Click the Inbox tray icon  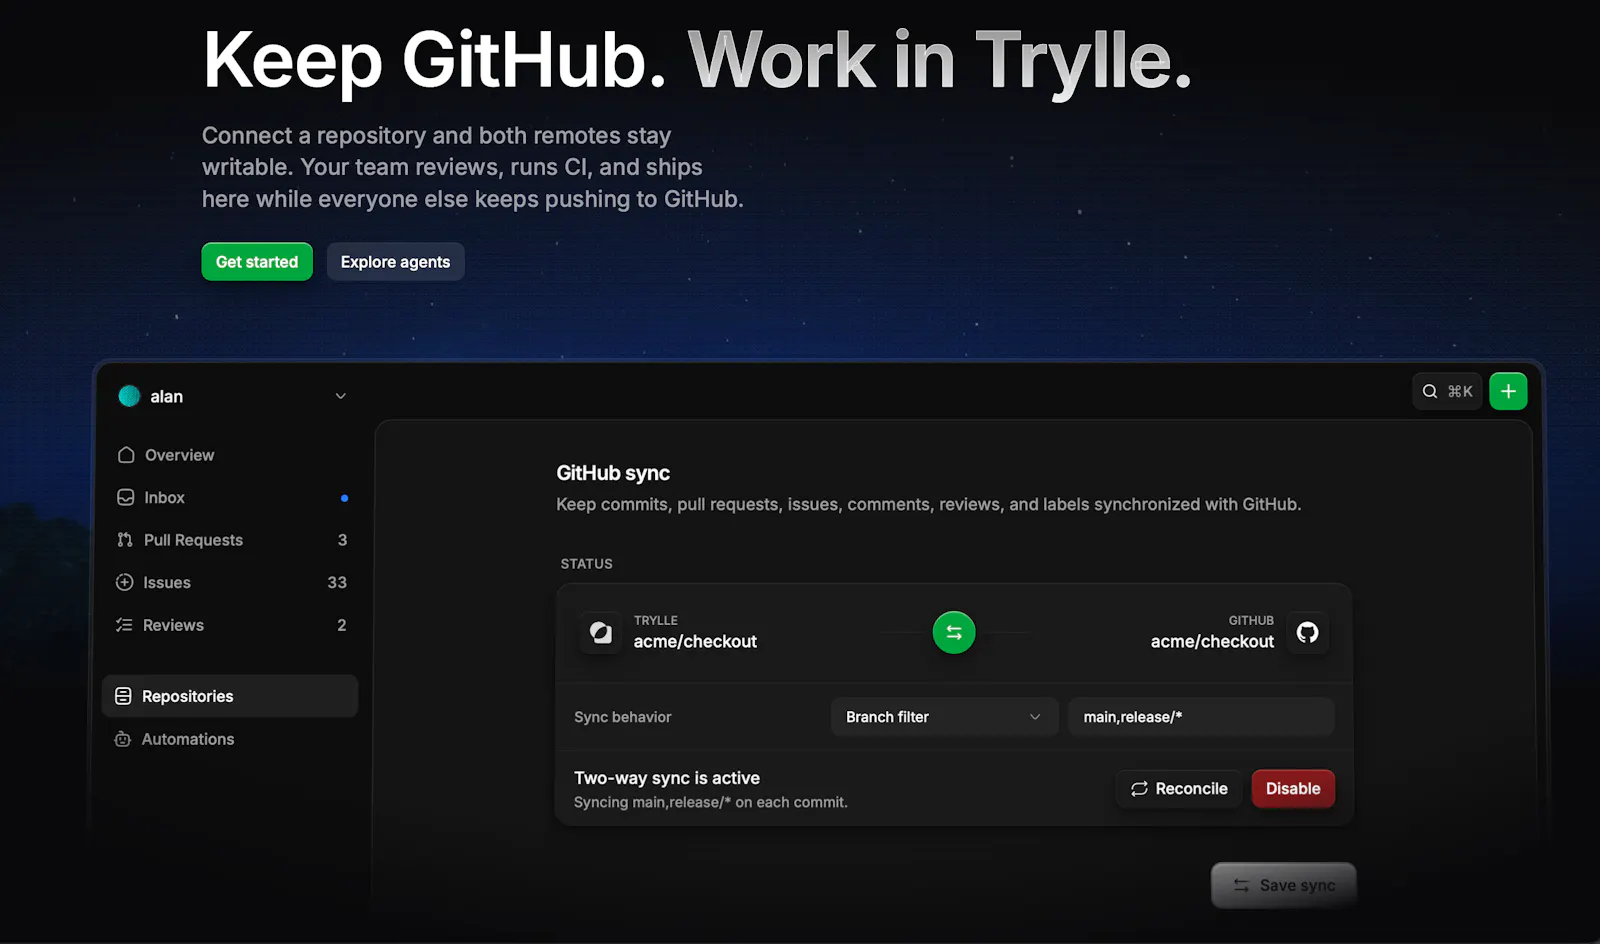125,497
